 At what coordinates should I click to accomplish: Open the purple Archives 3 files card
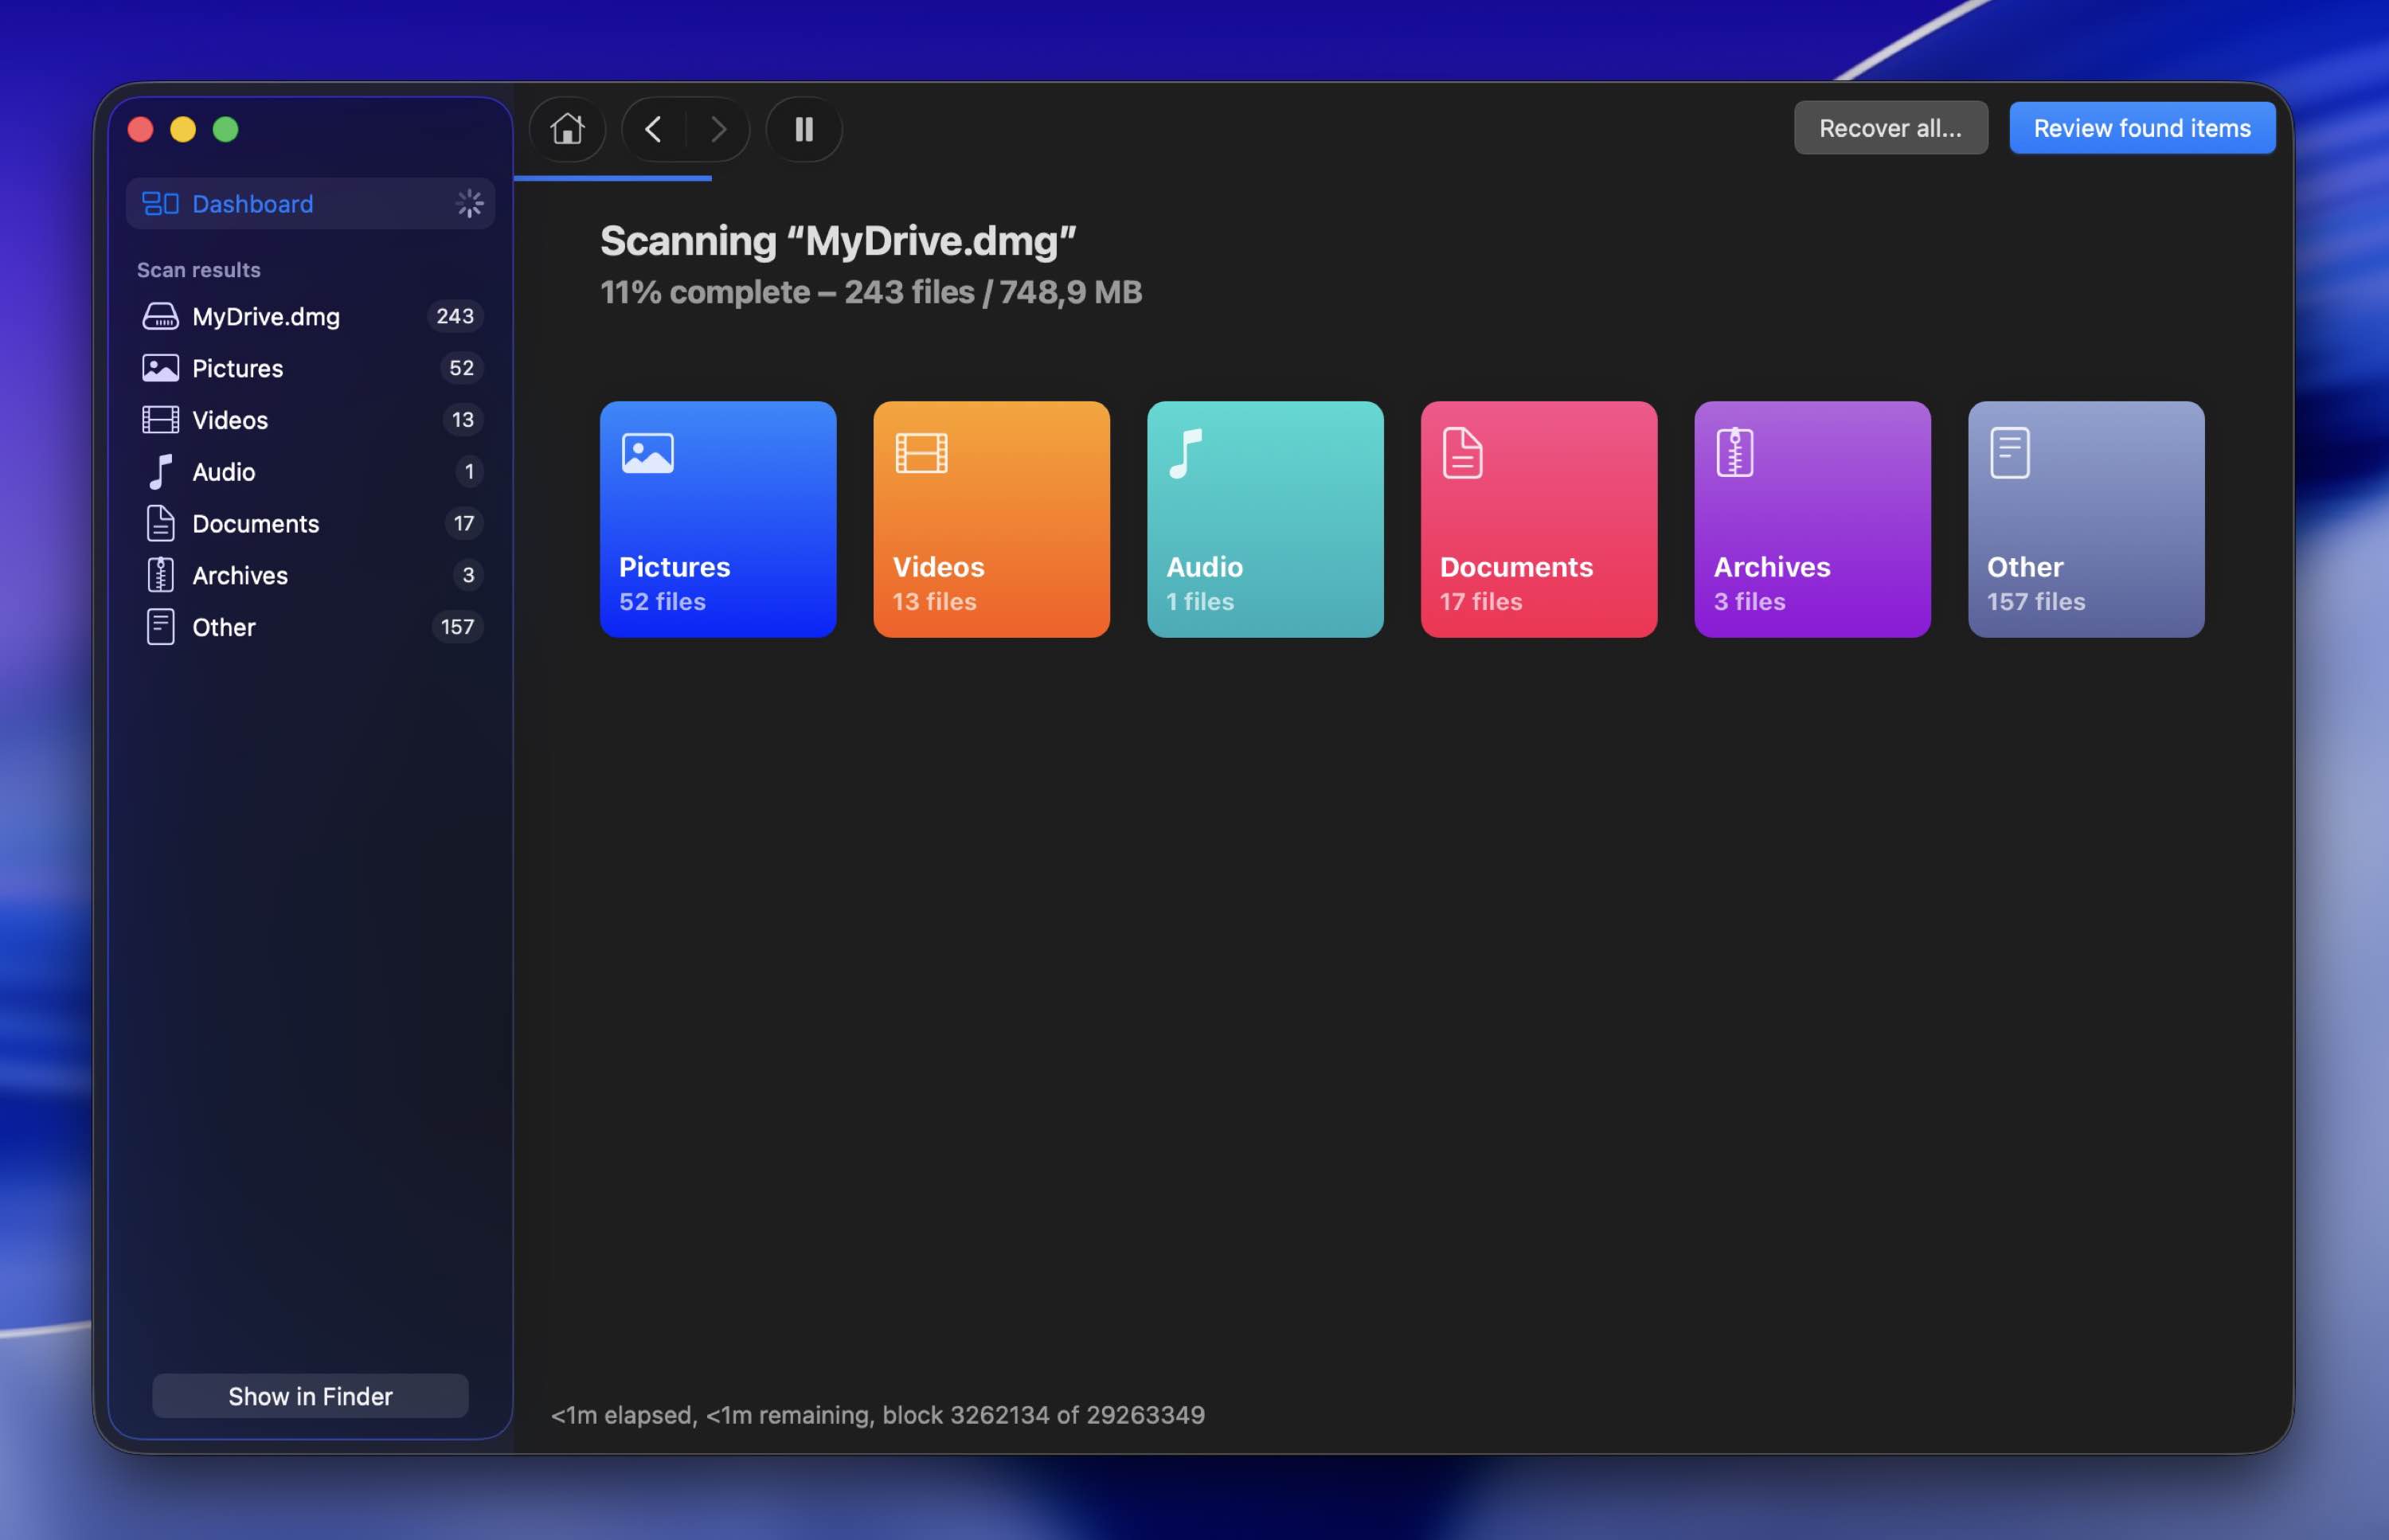pos(1812,519)
